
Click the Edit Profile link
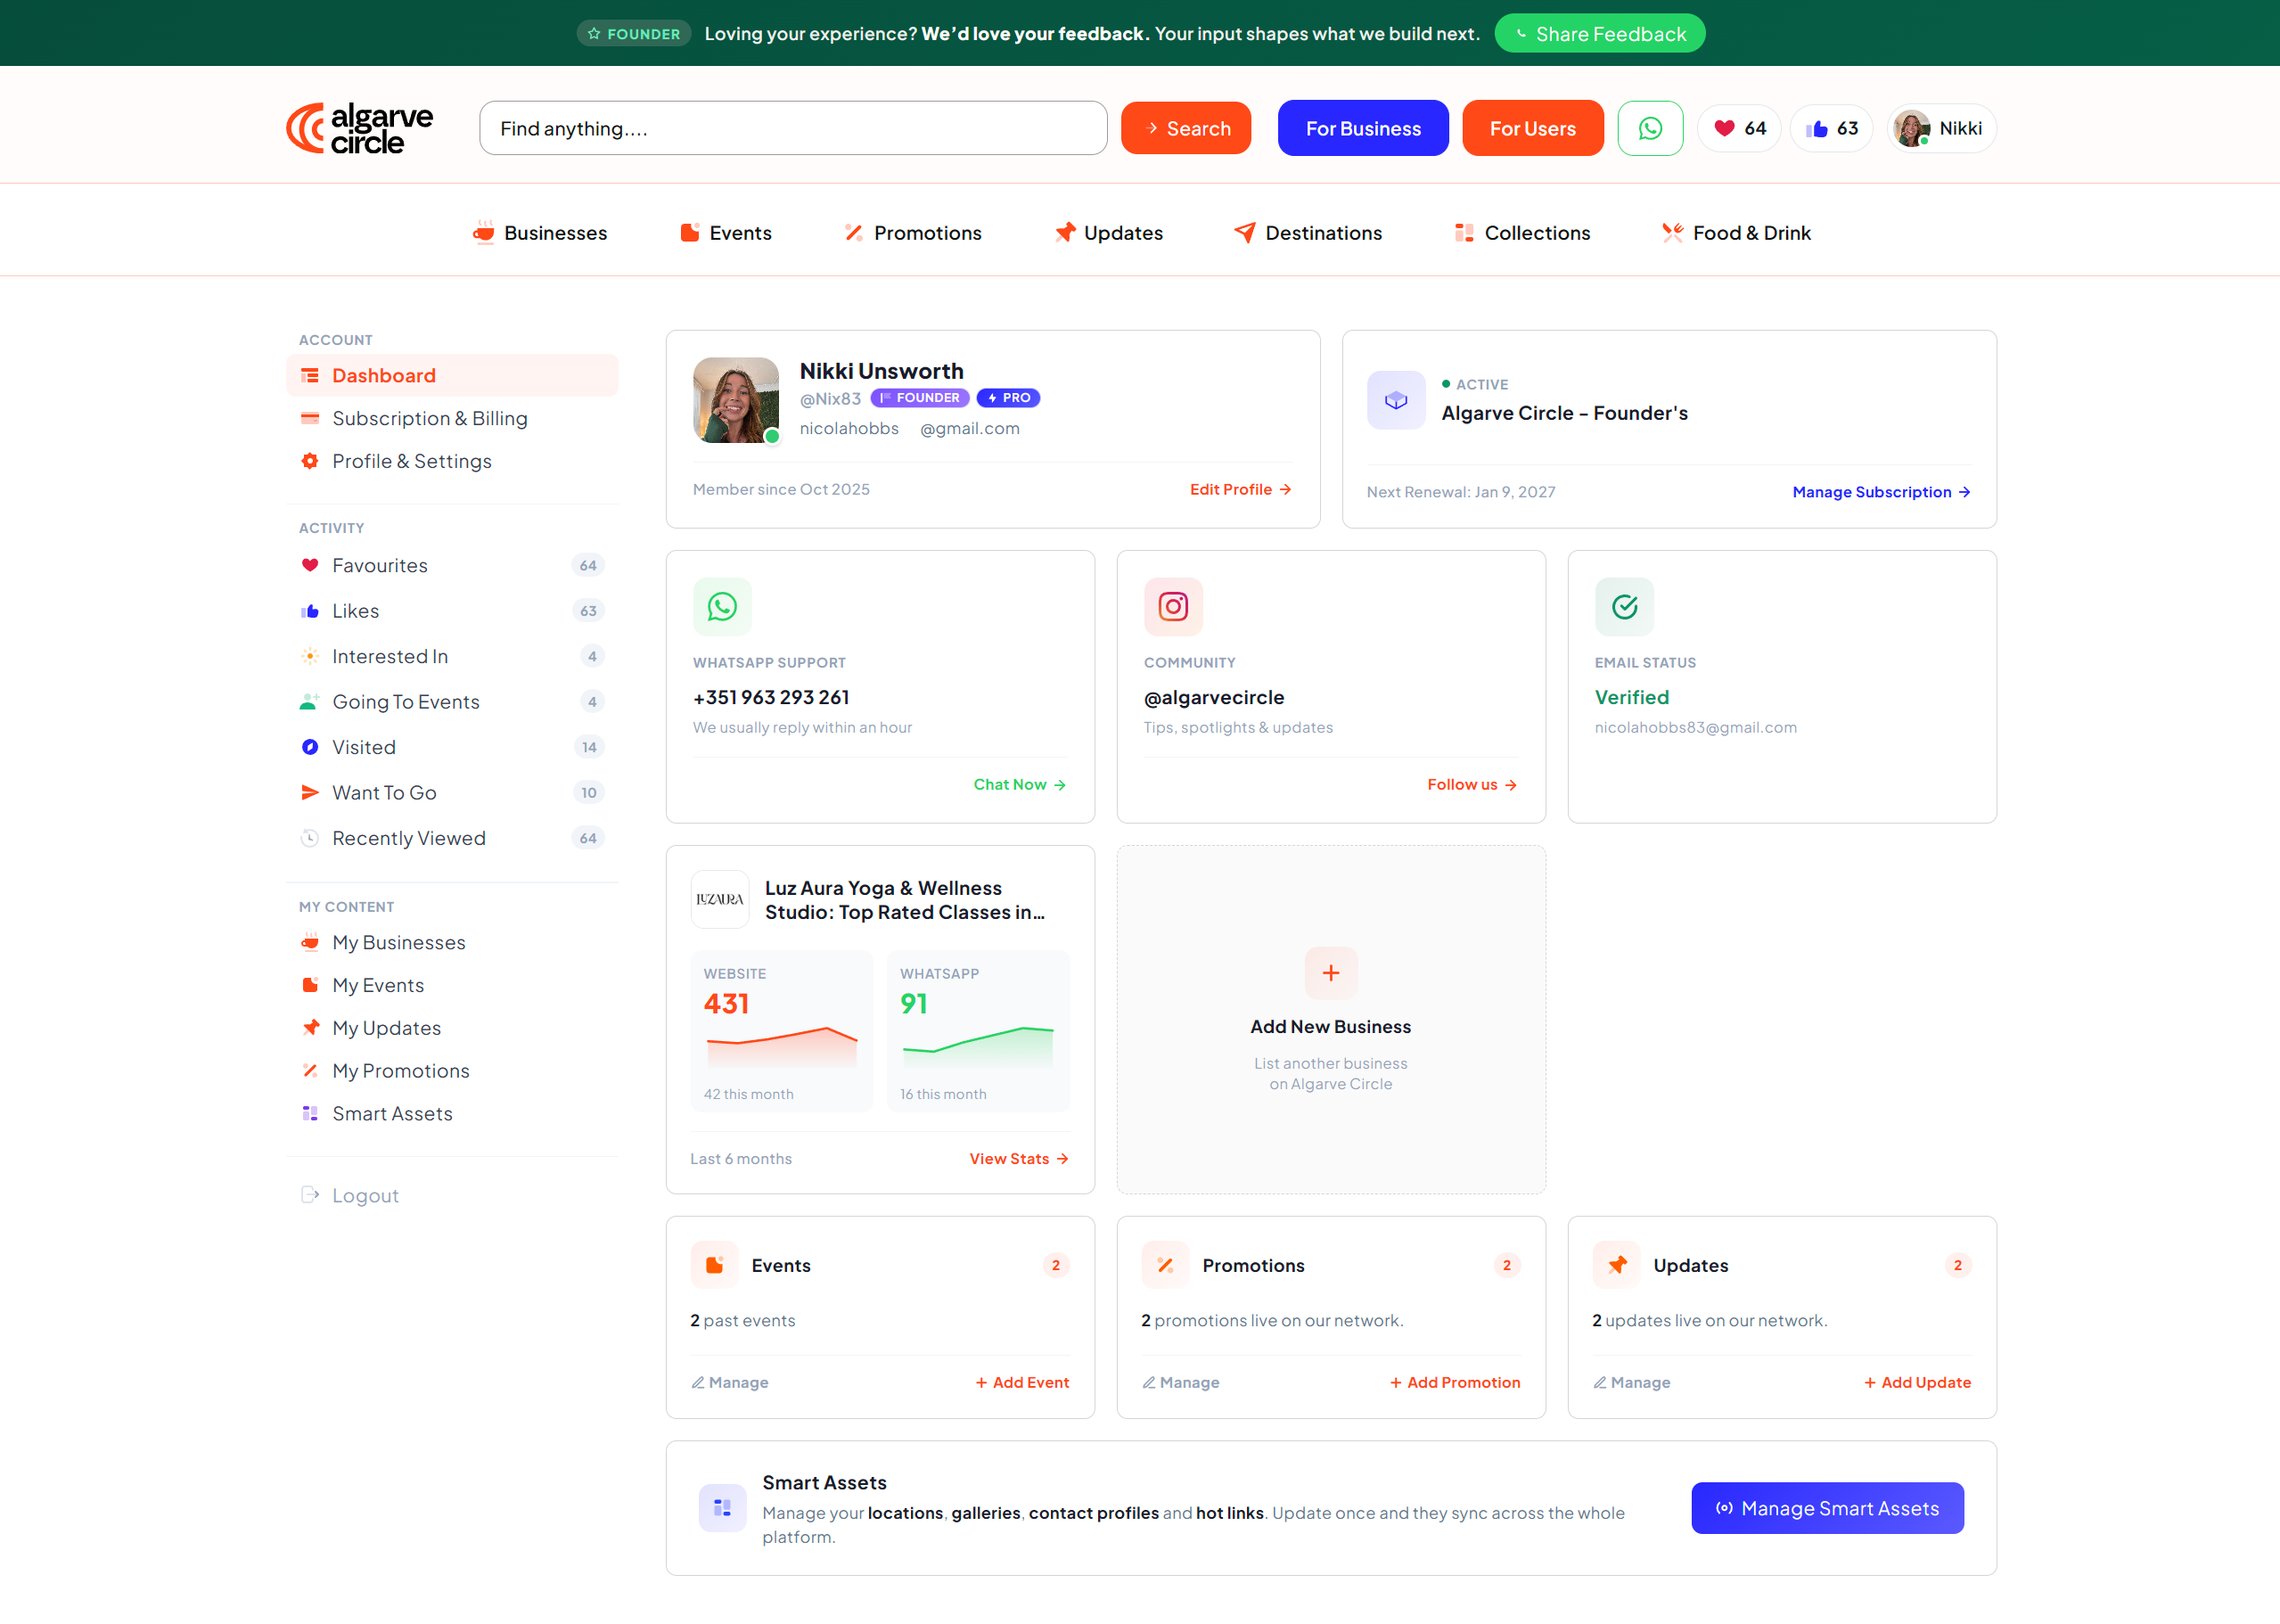coord(1240,489)
